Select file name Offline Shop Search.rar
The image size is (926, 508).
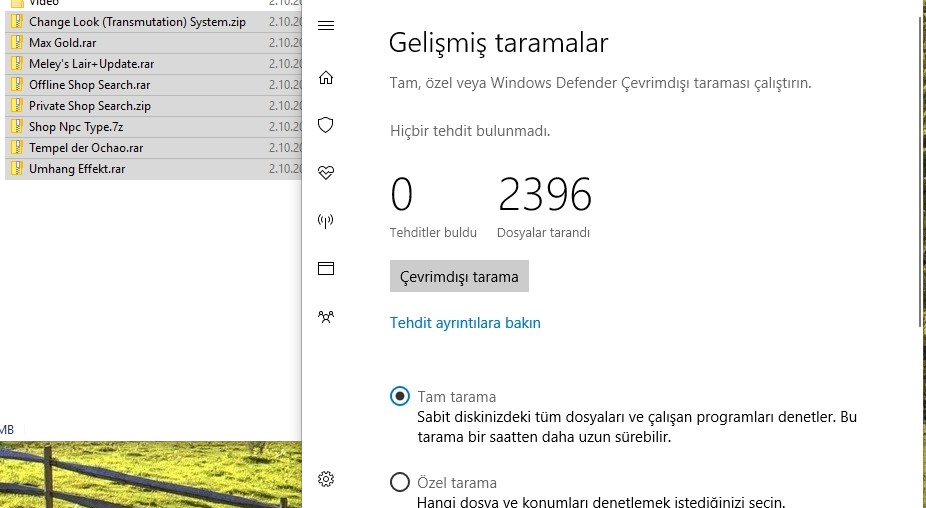90,84
